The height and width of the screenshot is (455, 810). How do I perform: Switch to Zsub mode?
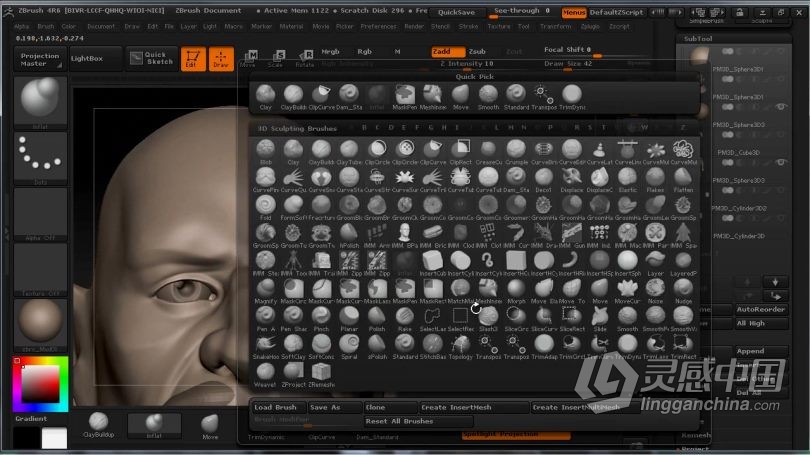[x=477, y=52]
